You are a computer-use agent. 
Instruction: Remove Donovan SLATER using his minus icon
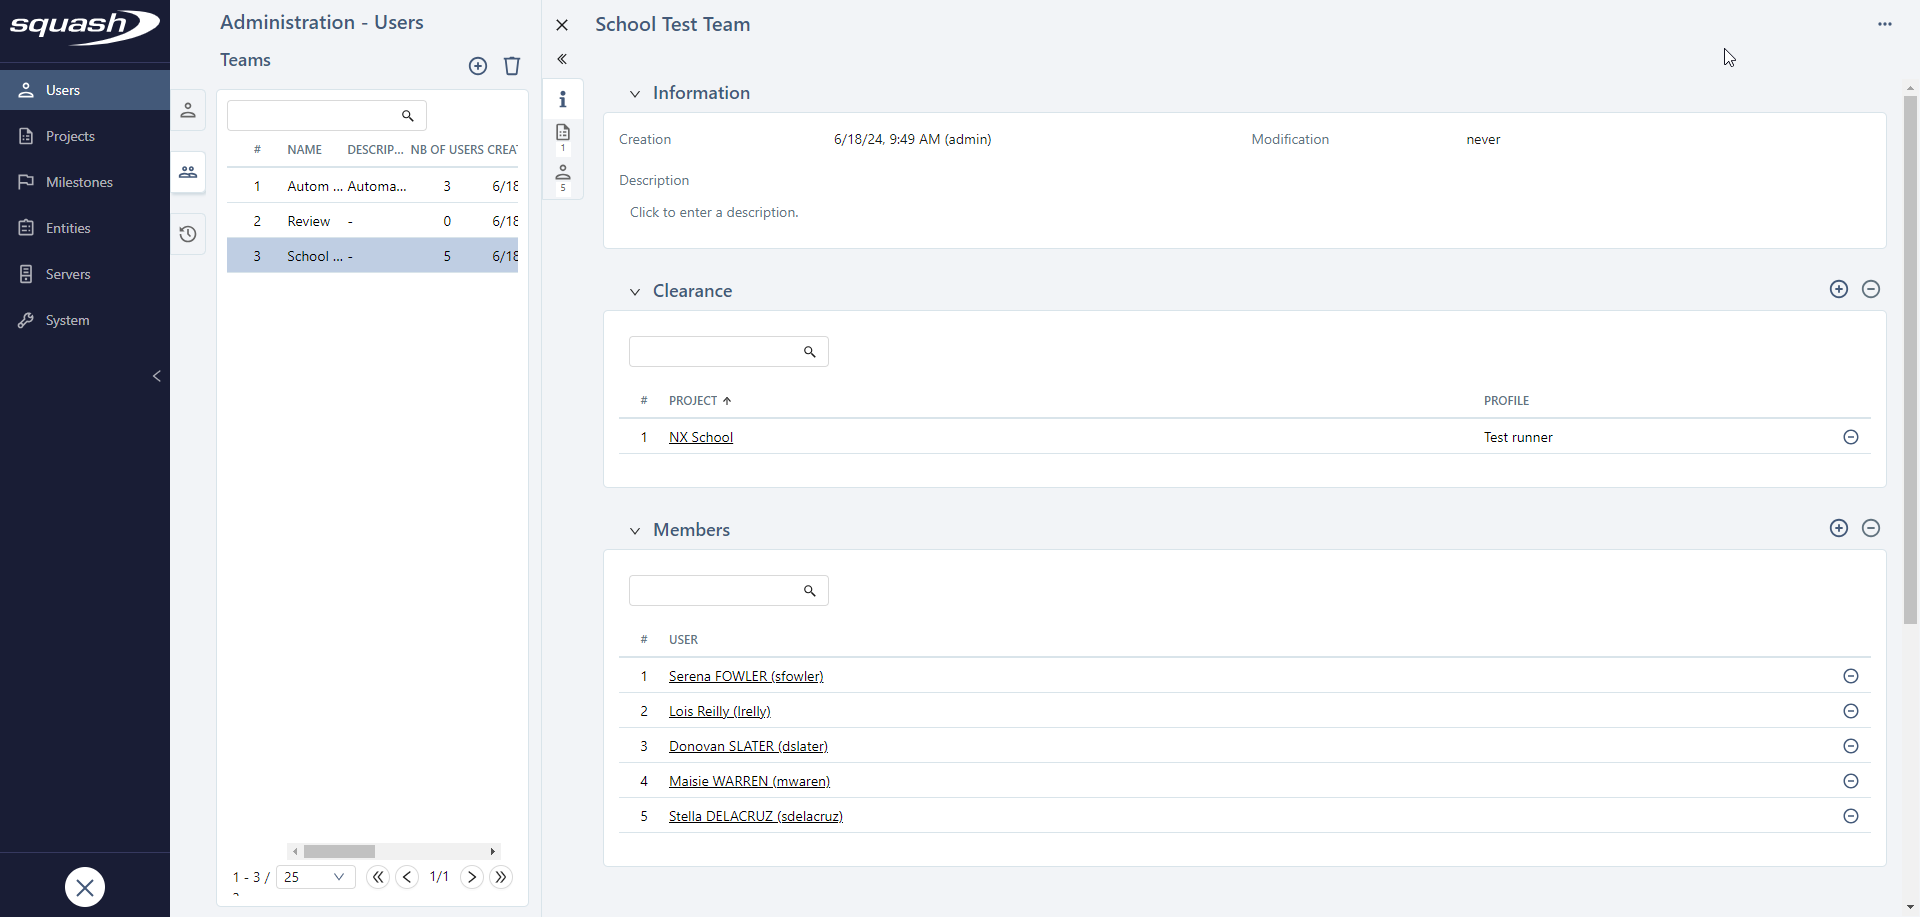coord(1851,745)
